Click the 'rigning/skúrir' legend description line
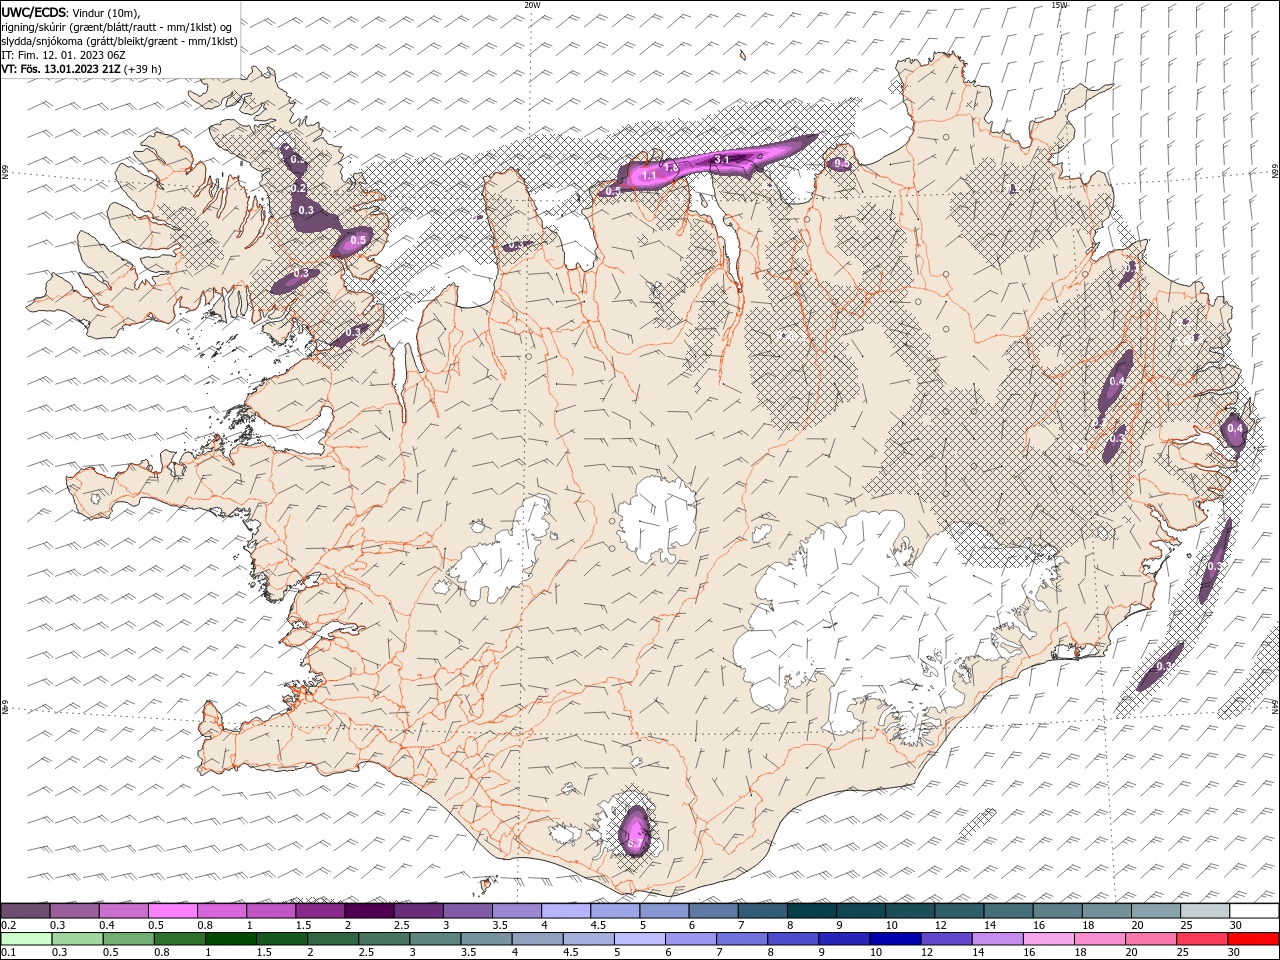Screen dimensions: 1280x960 click(x=118, y=27)
